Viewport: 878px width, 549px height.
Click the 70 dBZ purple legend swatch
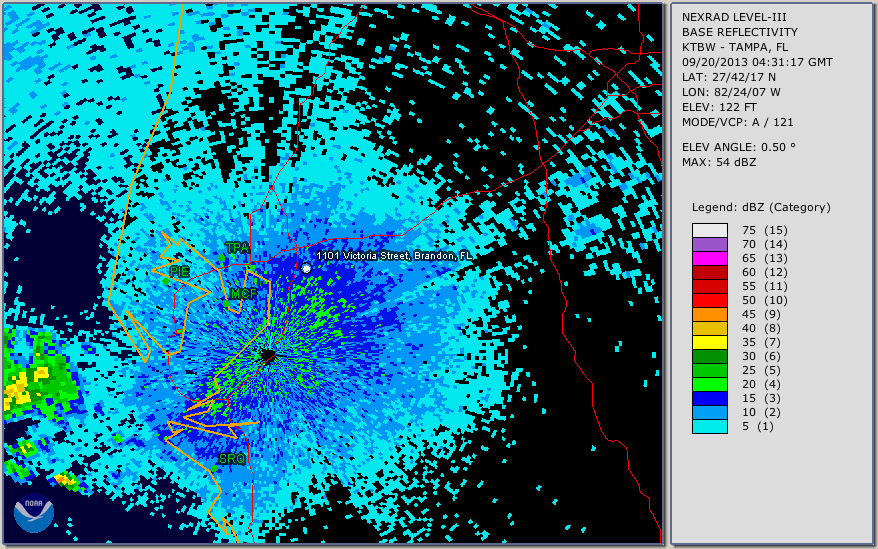pos(709,244)
